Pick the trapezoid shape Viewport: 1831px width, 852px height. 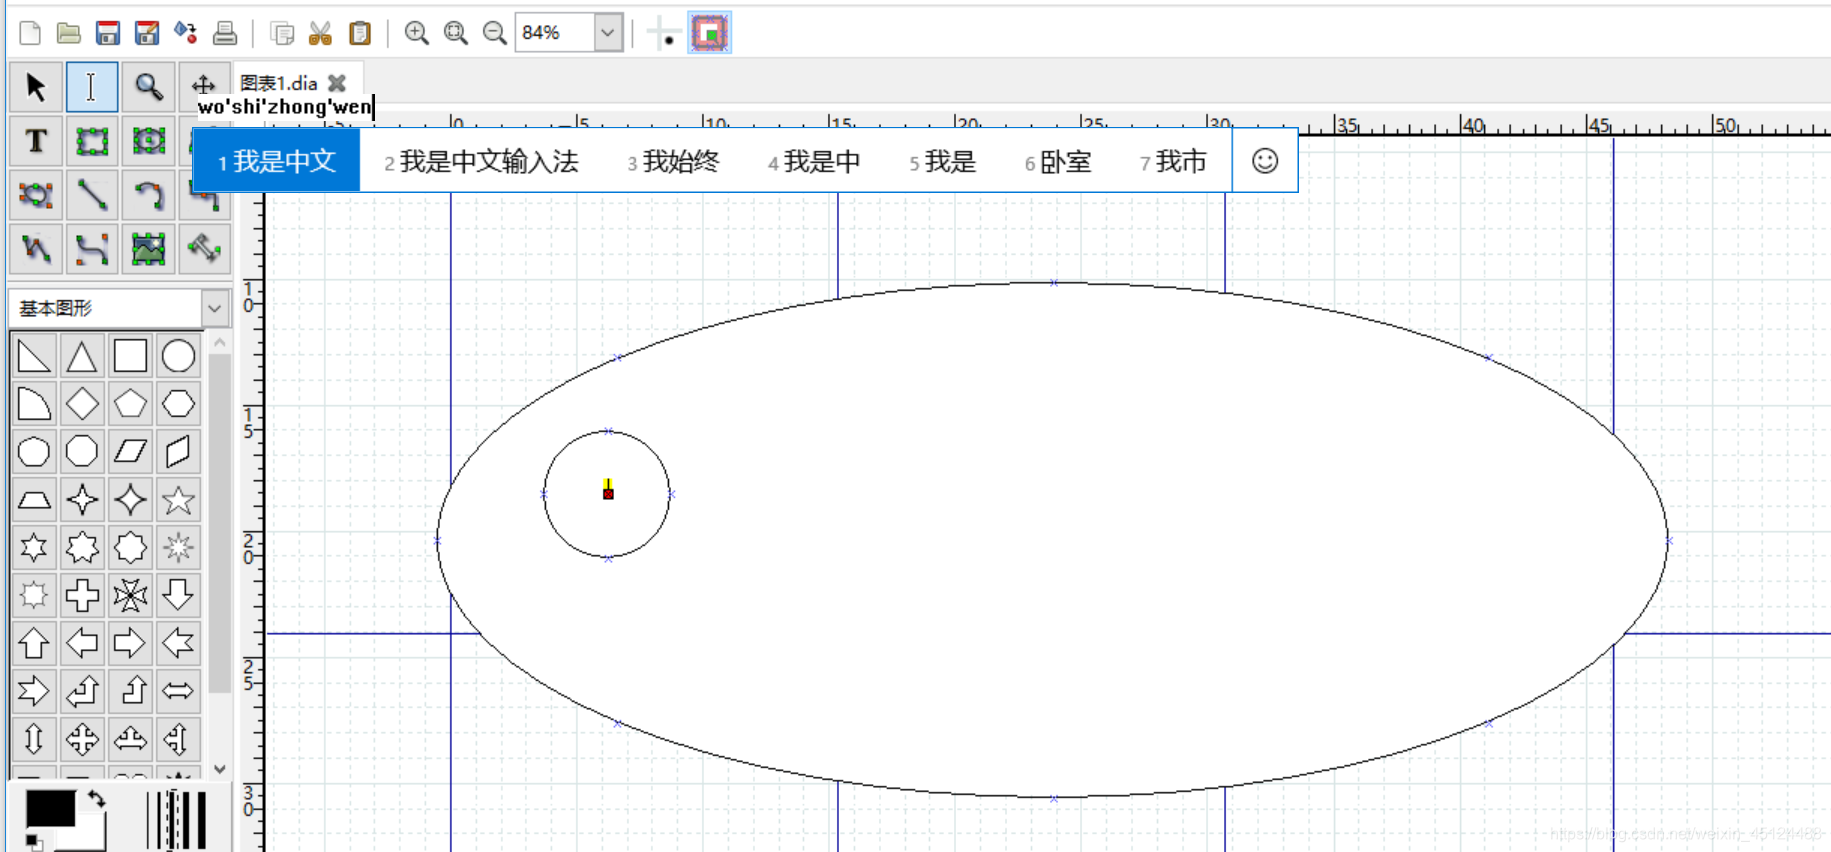[34, 500]
